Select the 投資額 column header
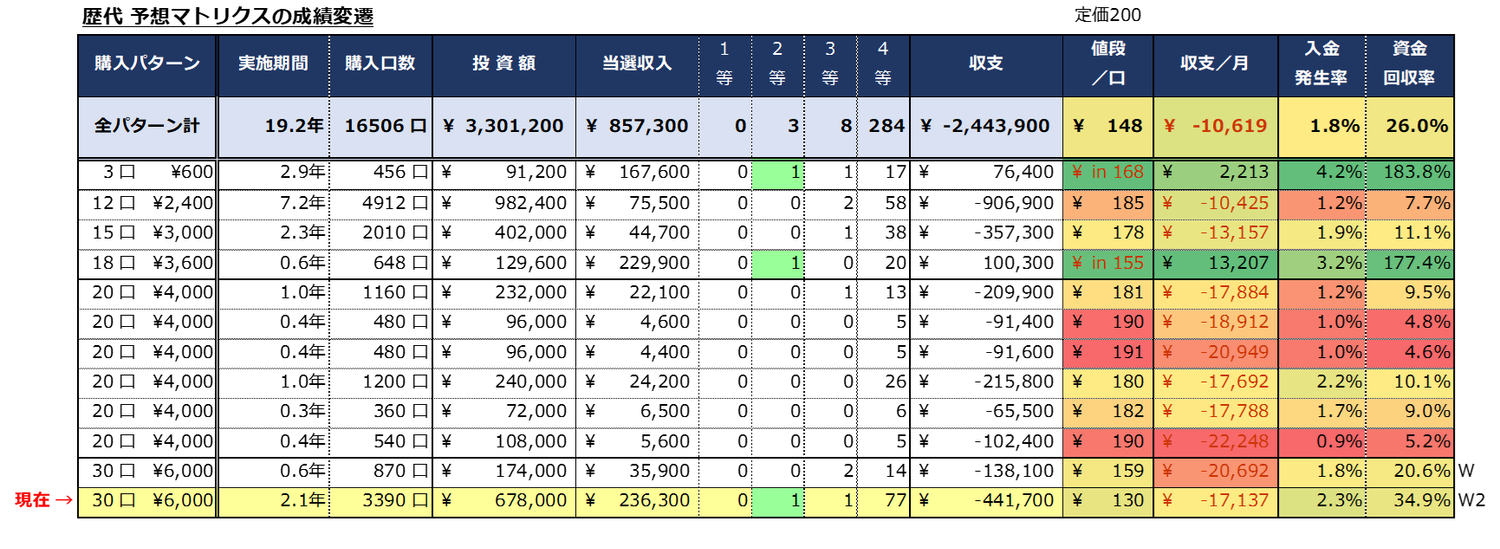Screen dimensions: 1500x549 click(x=504, y=63)
